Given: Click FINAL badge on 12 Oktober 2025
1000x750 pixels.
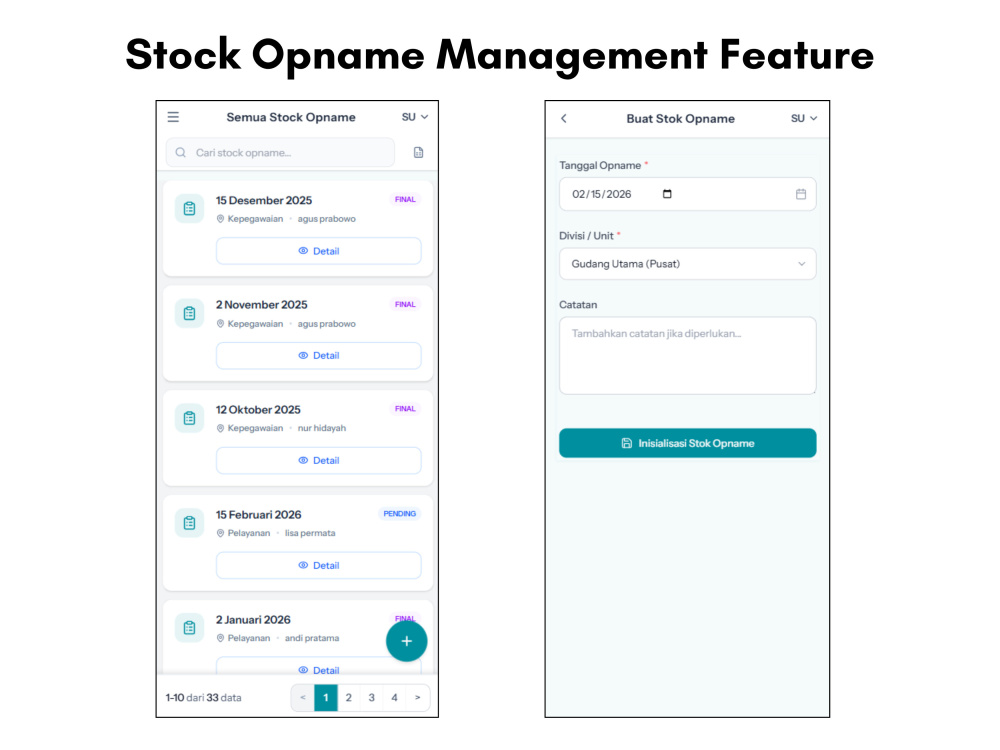Looking at the screenshot, I should pos(405,409).
